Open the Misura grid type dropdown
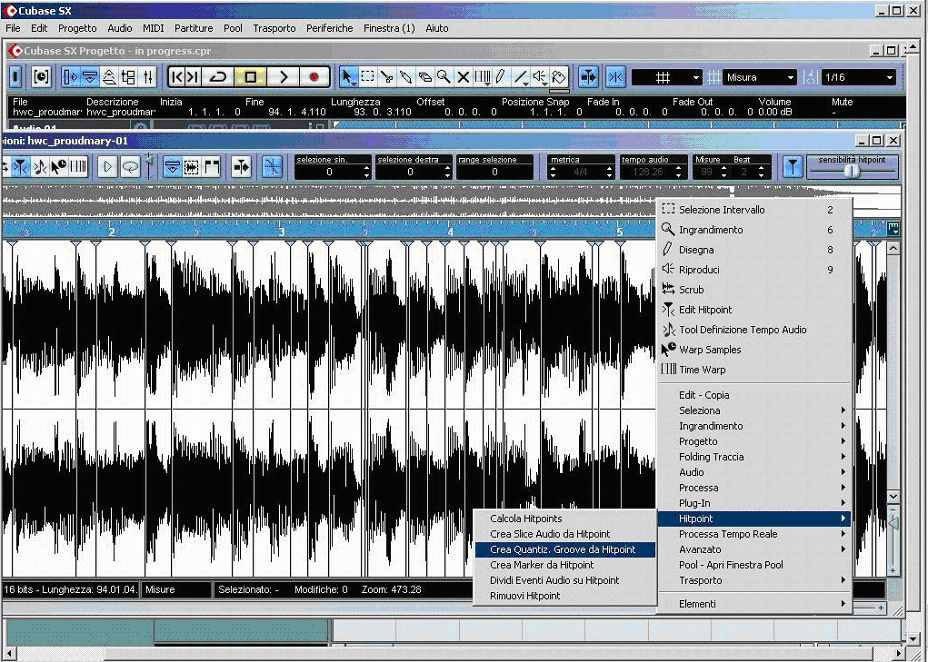The image size is (928, 662). [x=760, y=77]
